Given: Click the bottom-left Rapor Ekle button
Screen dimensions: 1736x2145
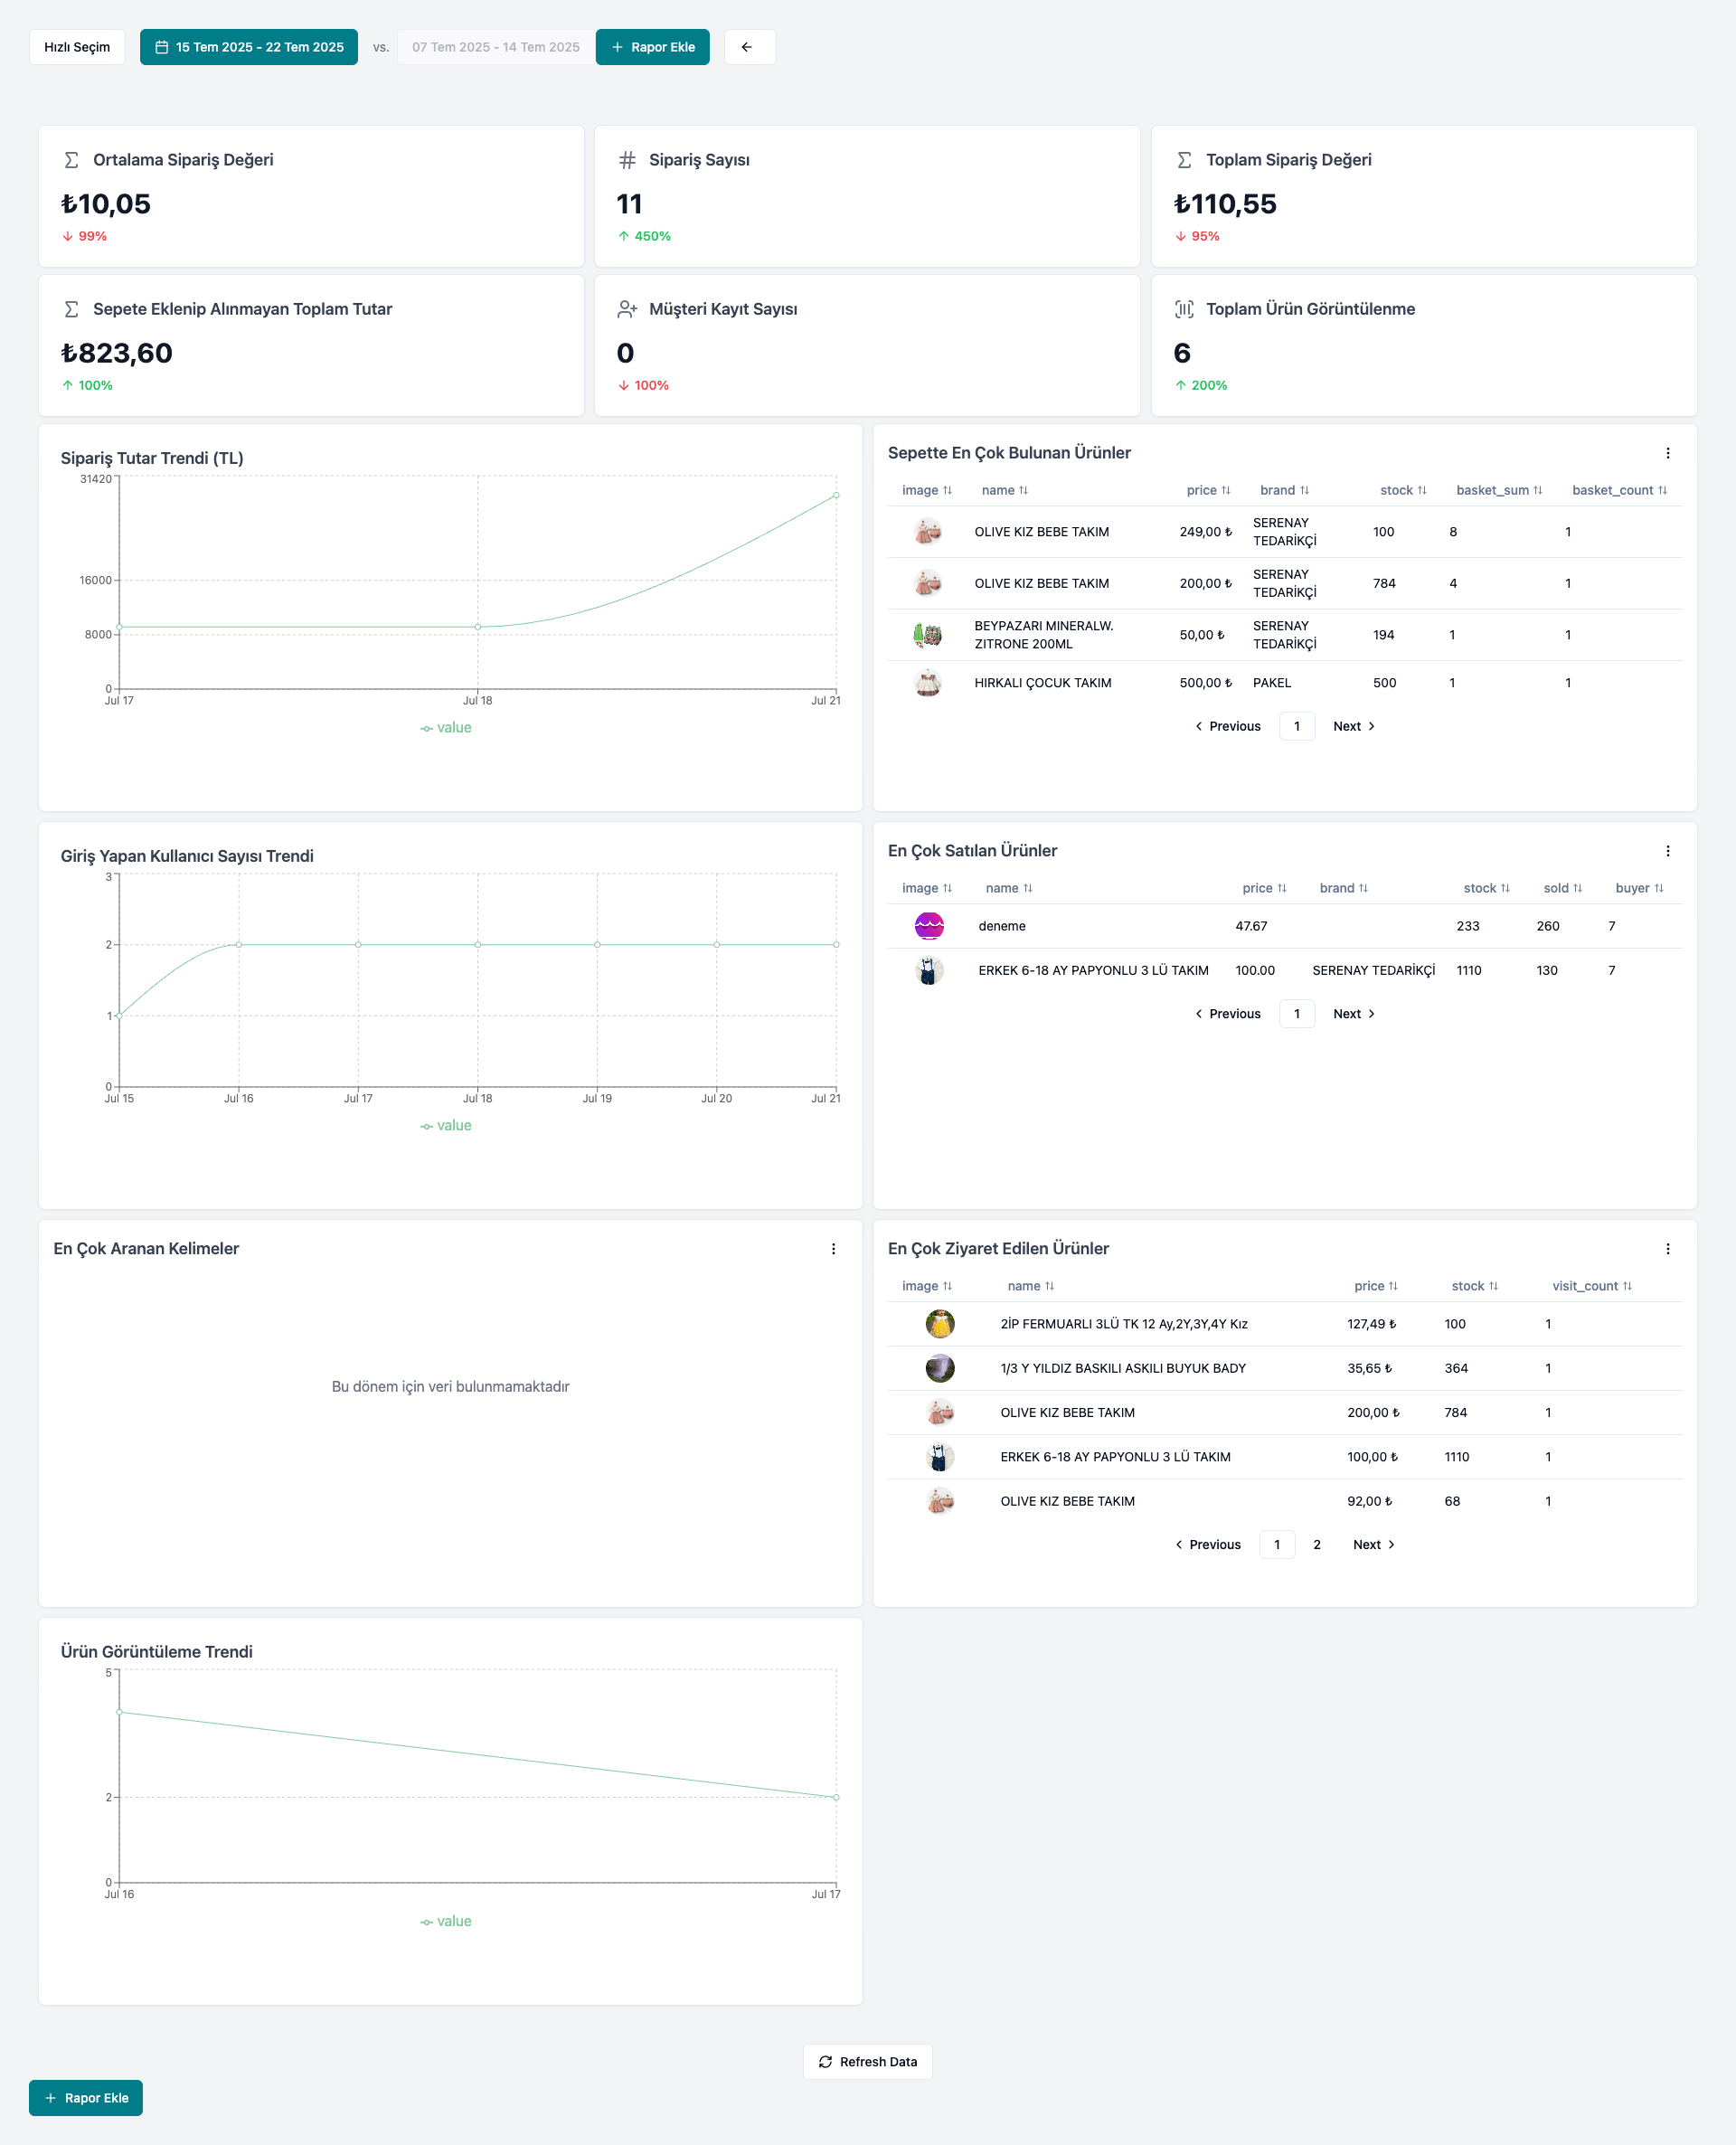Looking at the screenshot, I should (x=86, y=2098).
